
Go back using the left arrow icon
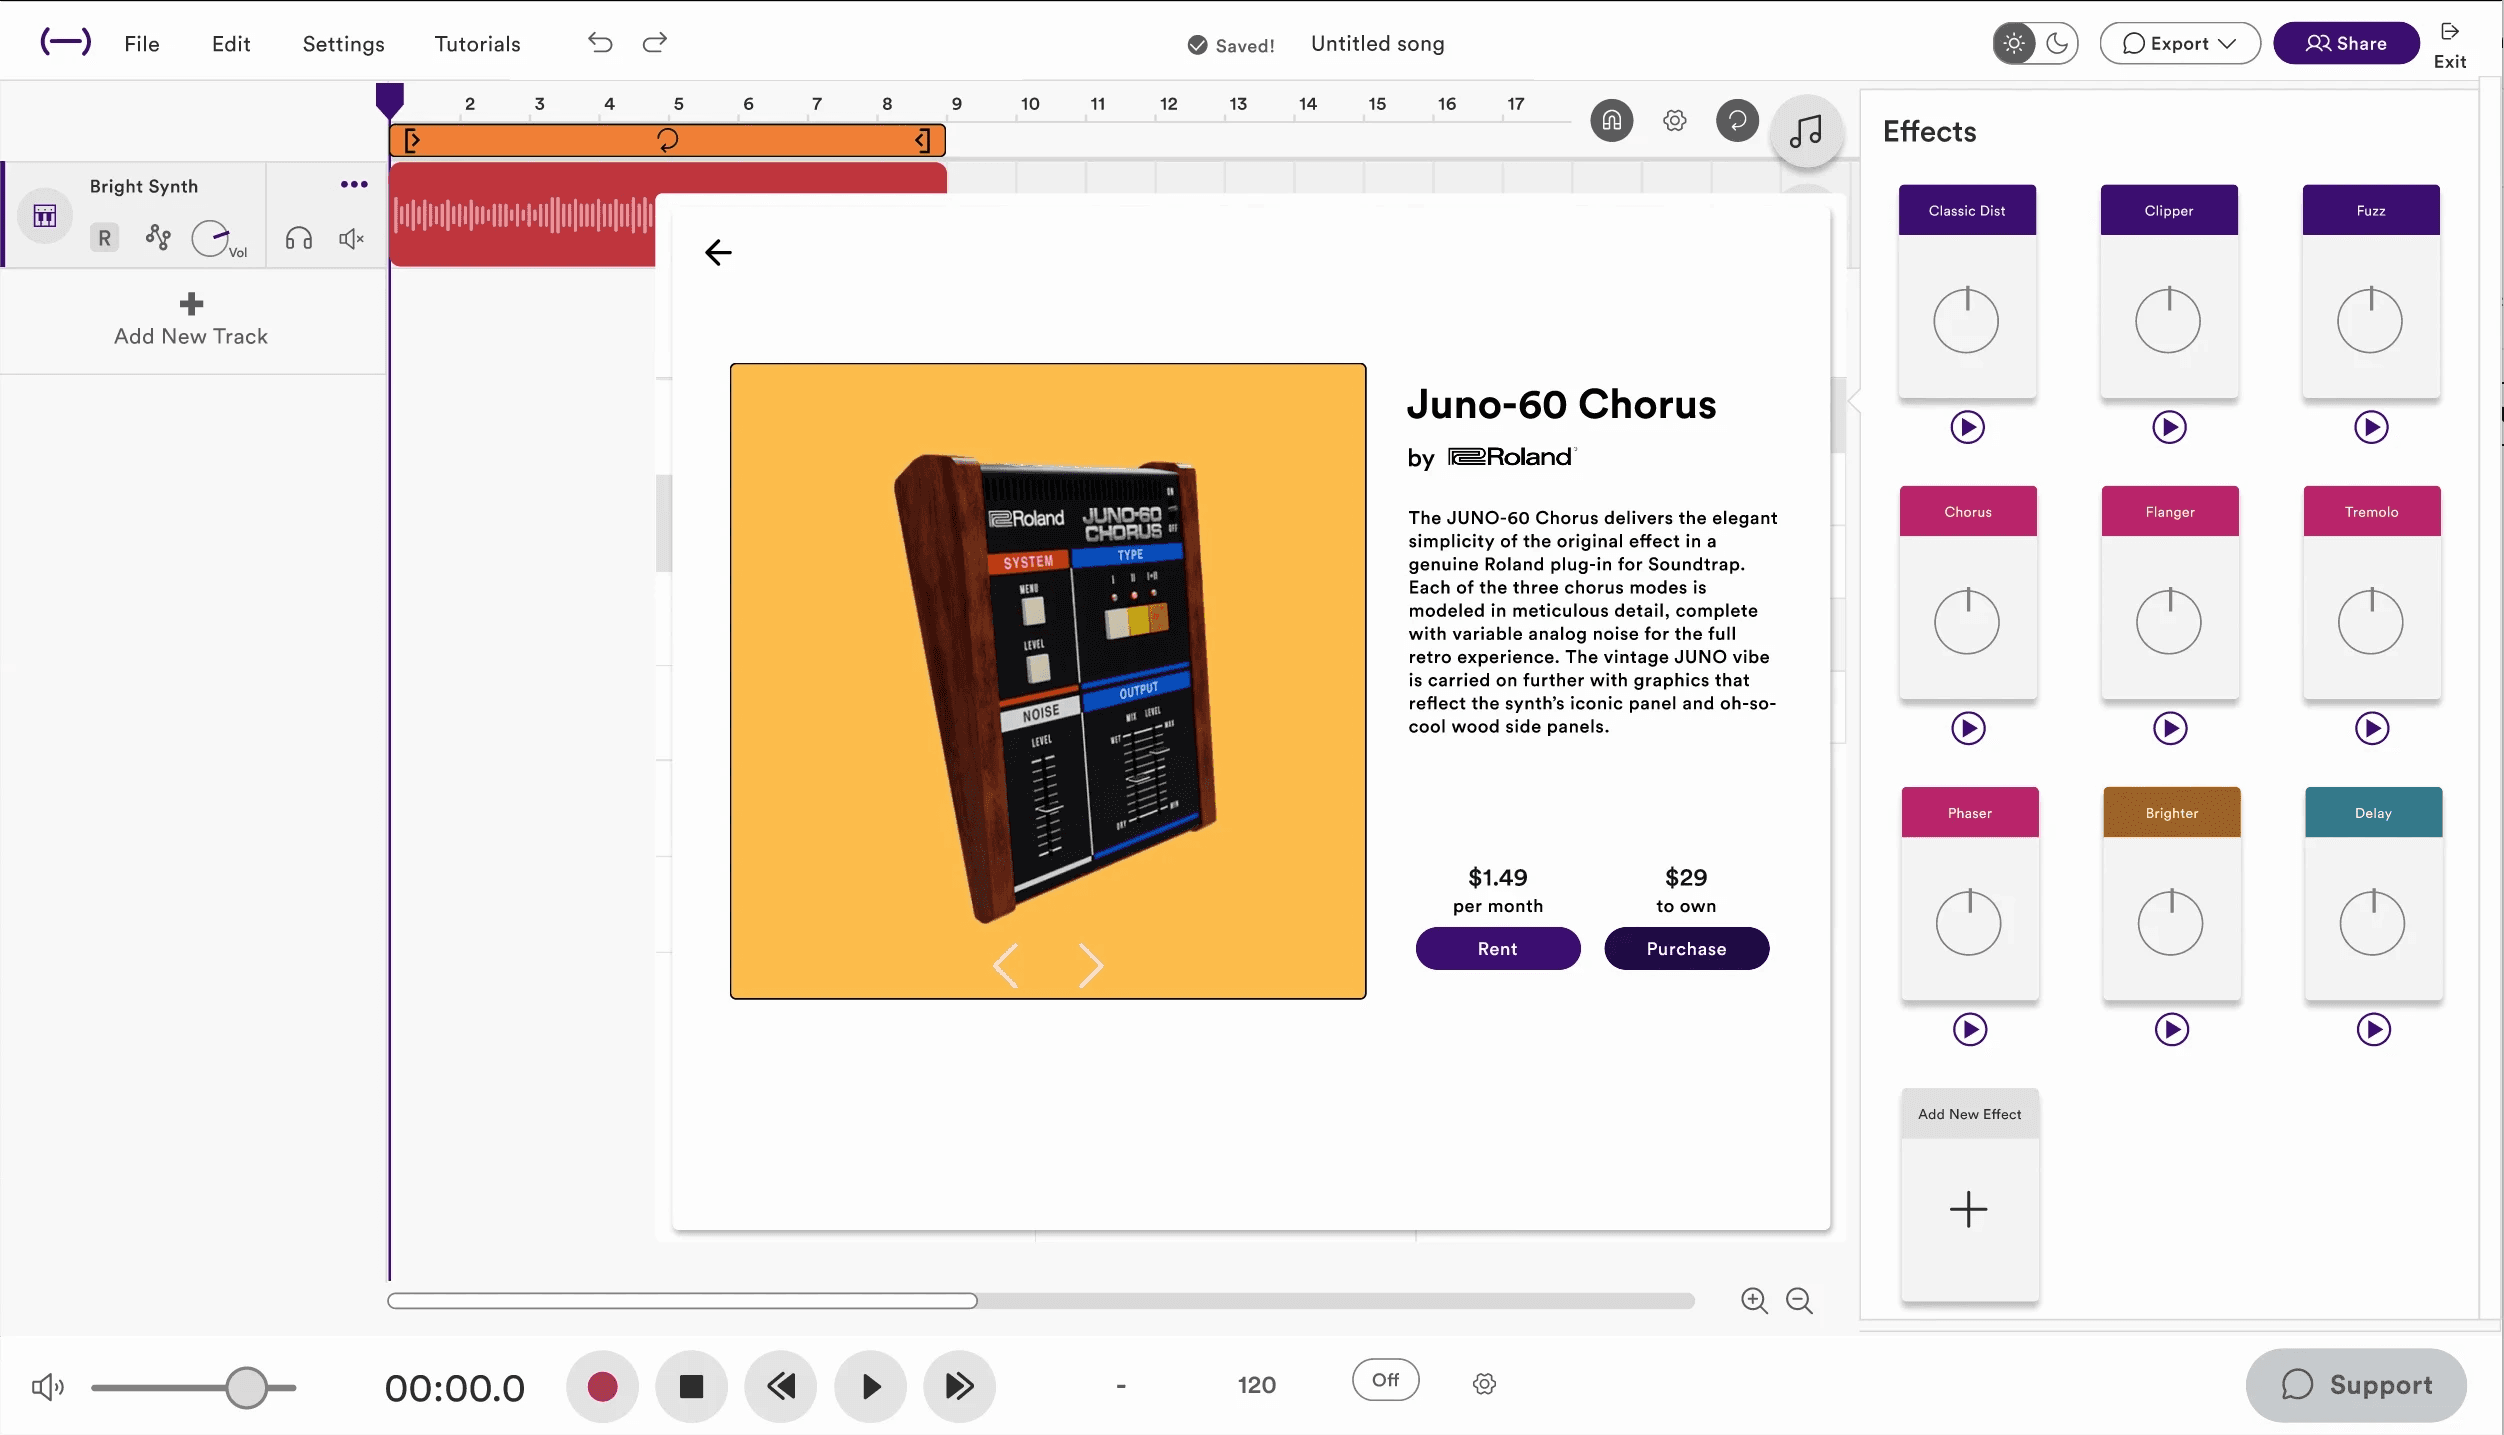pos(718,252)
